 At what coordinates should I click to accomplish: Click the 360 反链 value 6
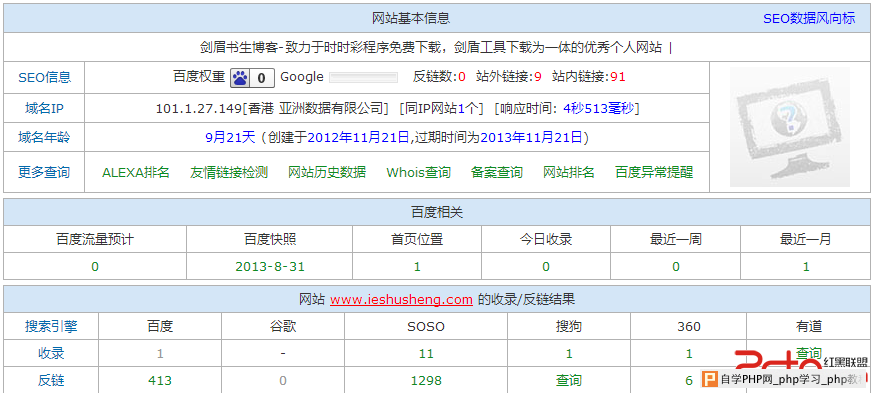click(689, 381)
